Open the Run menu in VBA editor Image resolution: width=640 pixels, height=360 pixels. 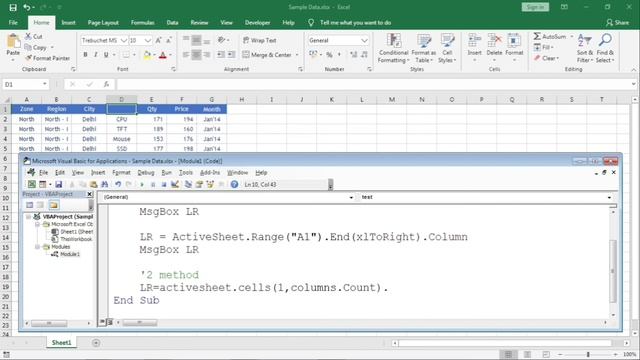(x=167, y=173)
